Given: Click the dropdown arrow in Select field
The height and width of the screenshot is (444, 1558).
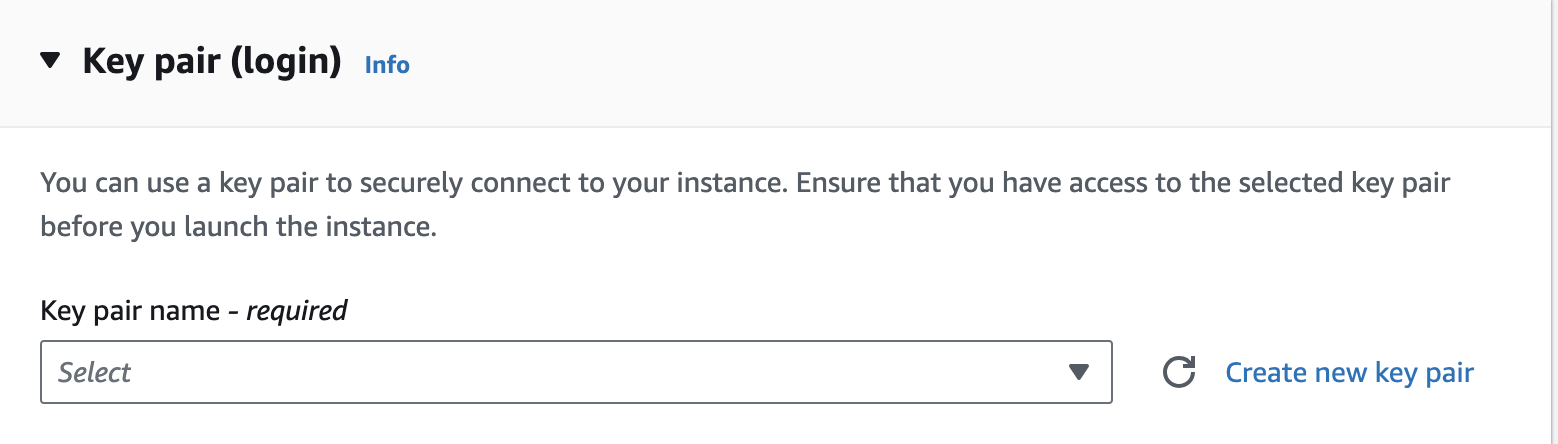Looking at the screenshot, I should click(x=1078, y=373).
